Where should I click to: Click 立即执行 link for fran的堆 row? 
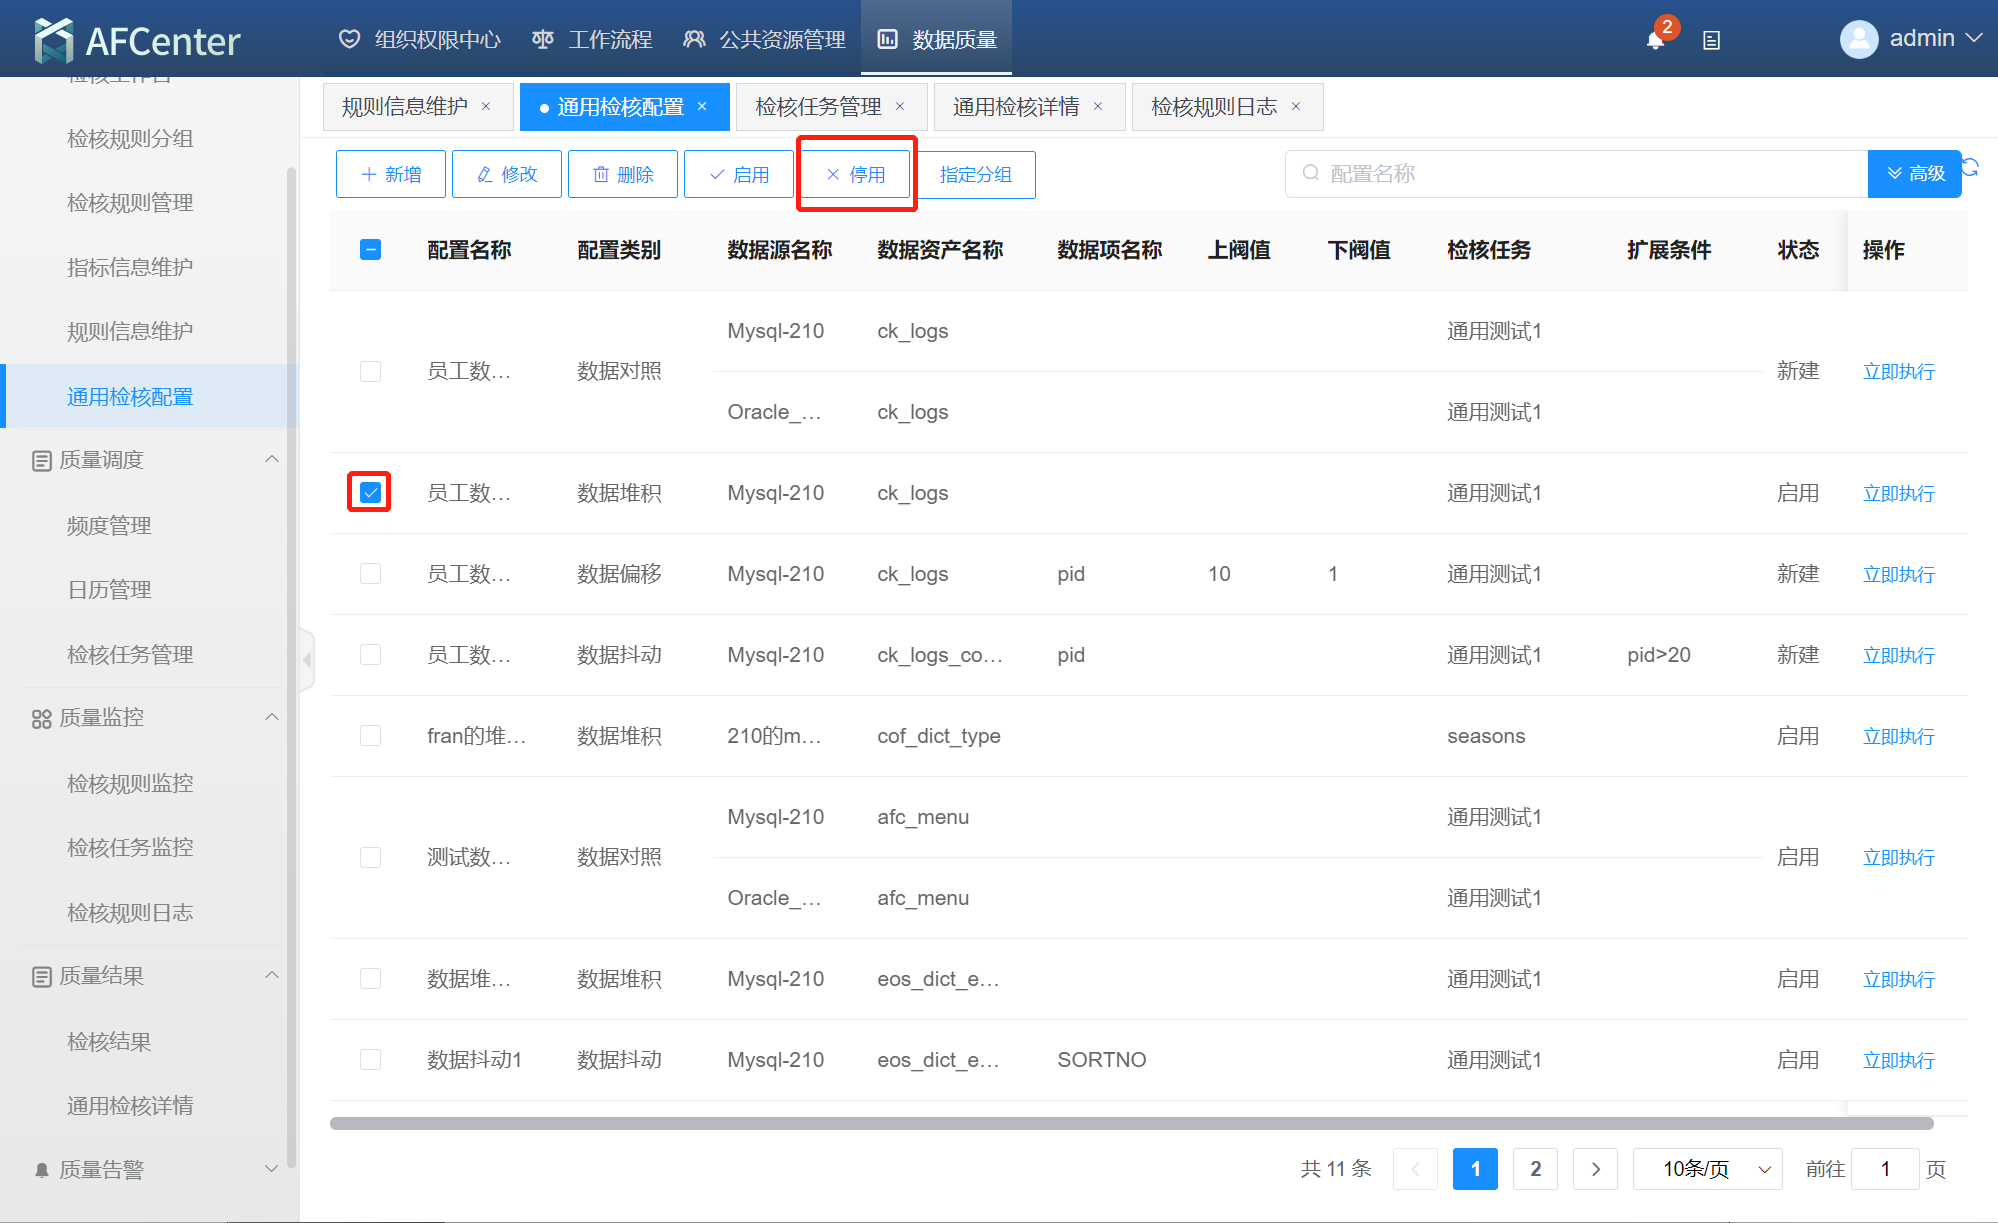click(1898, 737)
